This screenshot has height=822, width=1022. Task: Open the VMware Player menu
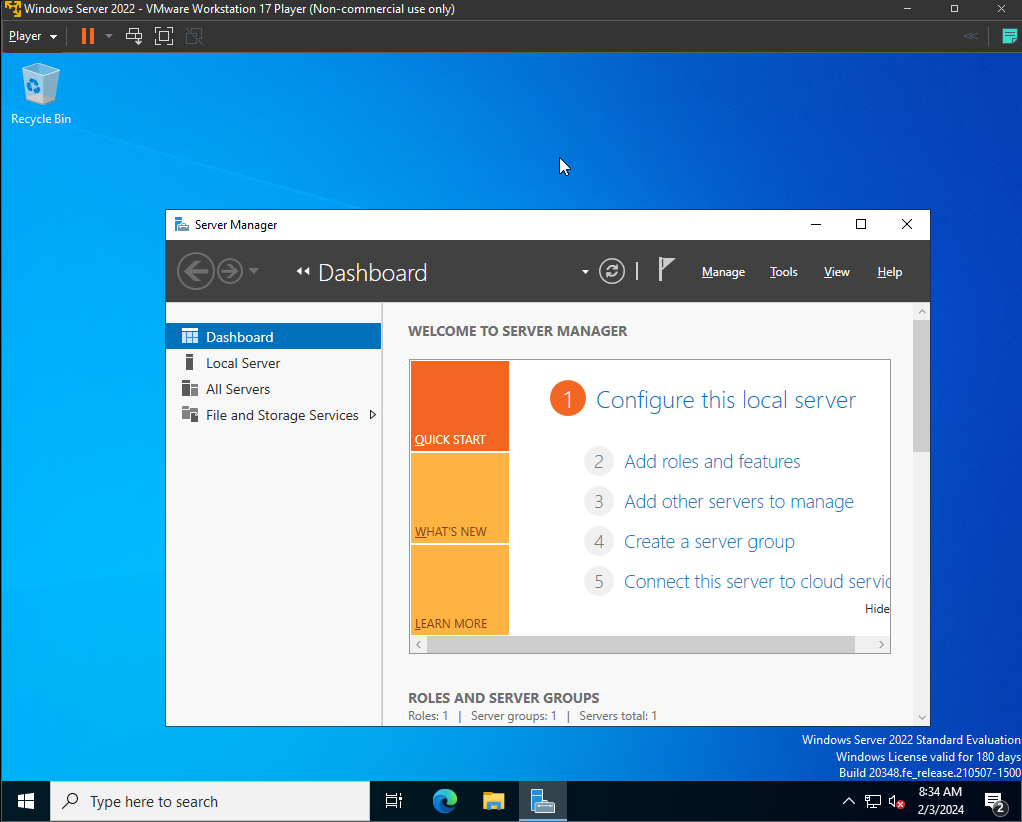pyautogui.click(x=33, y=37)
